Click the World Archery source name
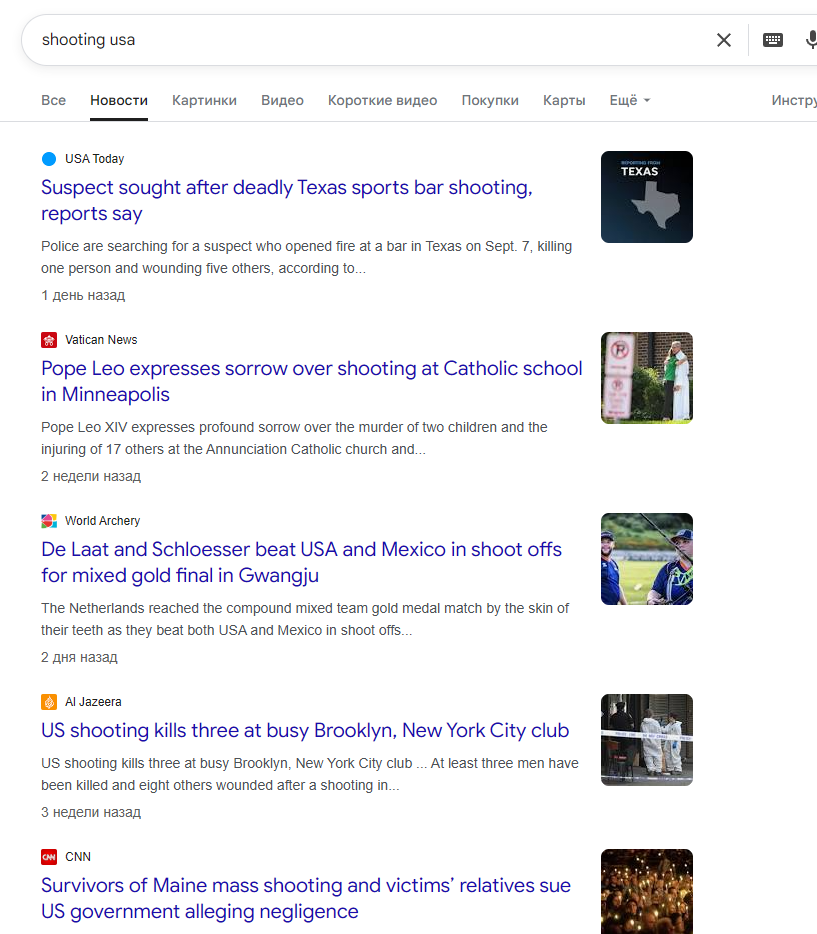 point(102,521)
